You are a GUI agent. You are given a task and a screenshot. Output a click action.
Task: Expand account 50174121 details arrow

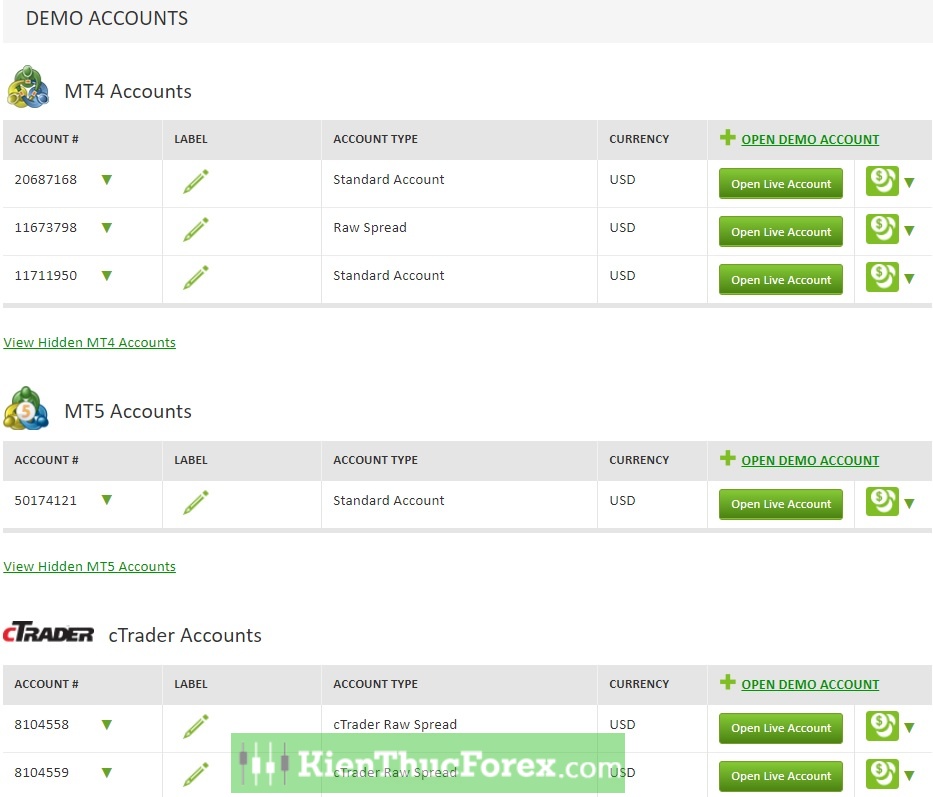(107, 500)
